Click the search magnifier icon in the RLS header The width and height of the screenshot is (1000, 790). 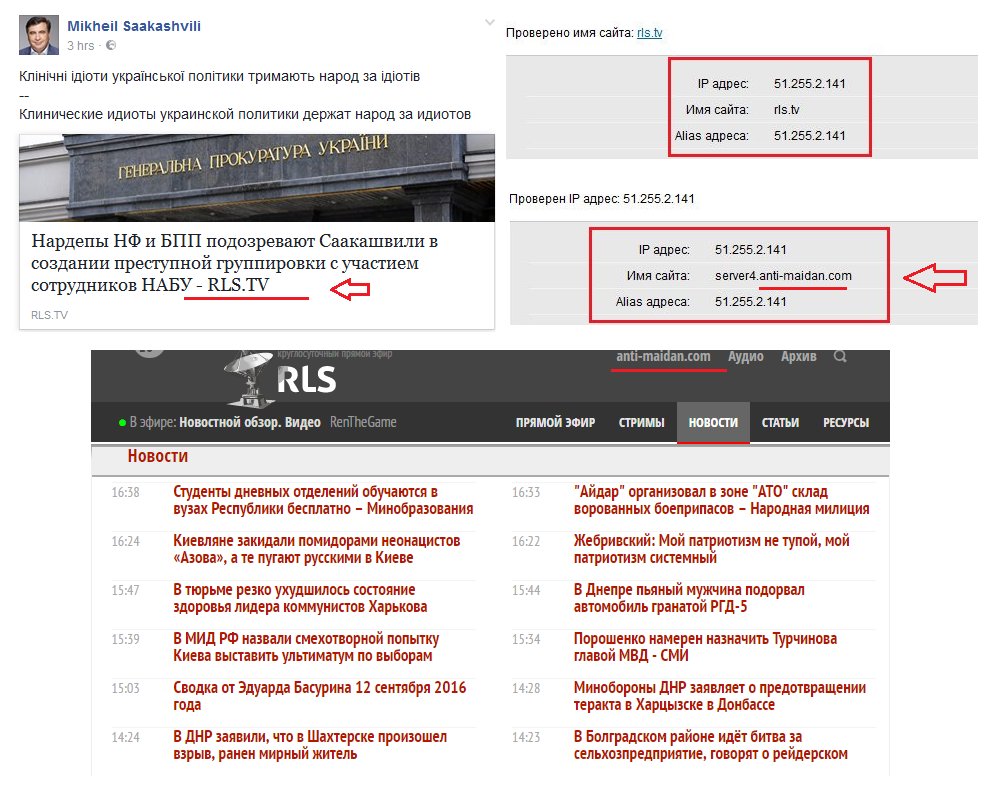tap(840, 356)
